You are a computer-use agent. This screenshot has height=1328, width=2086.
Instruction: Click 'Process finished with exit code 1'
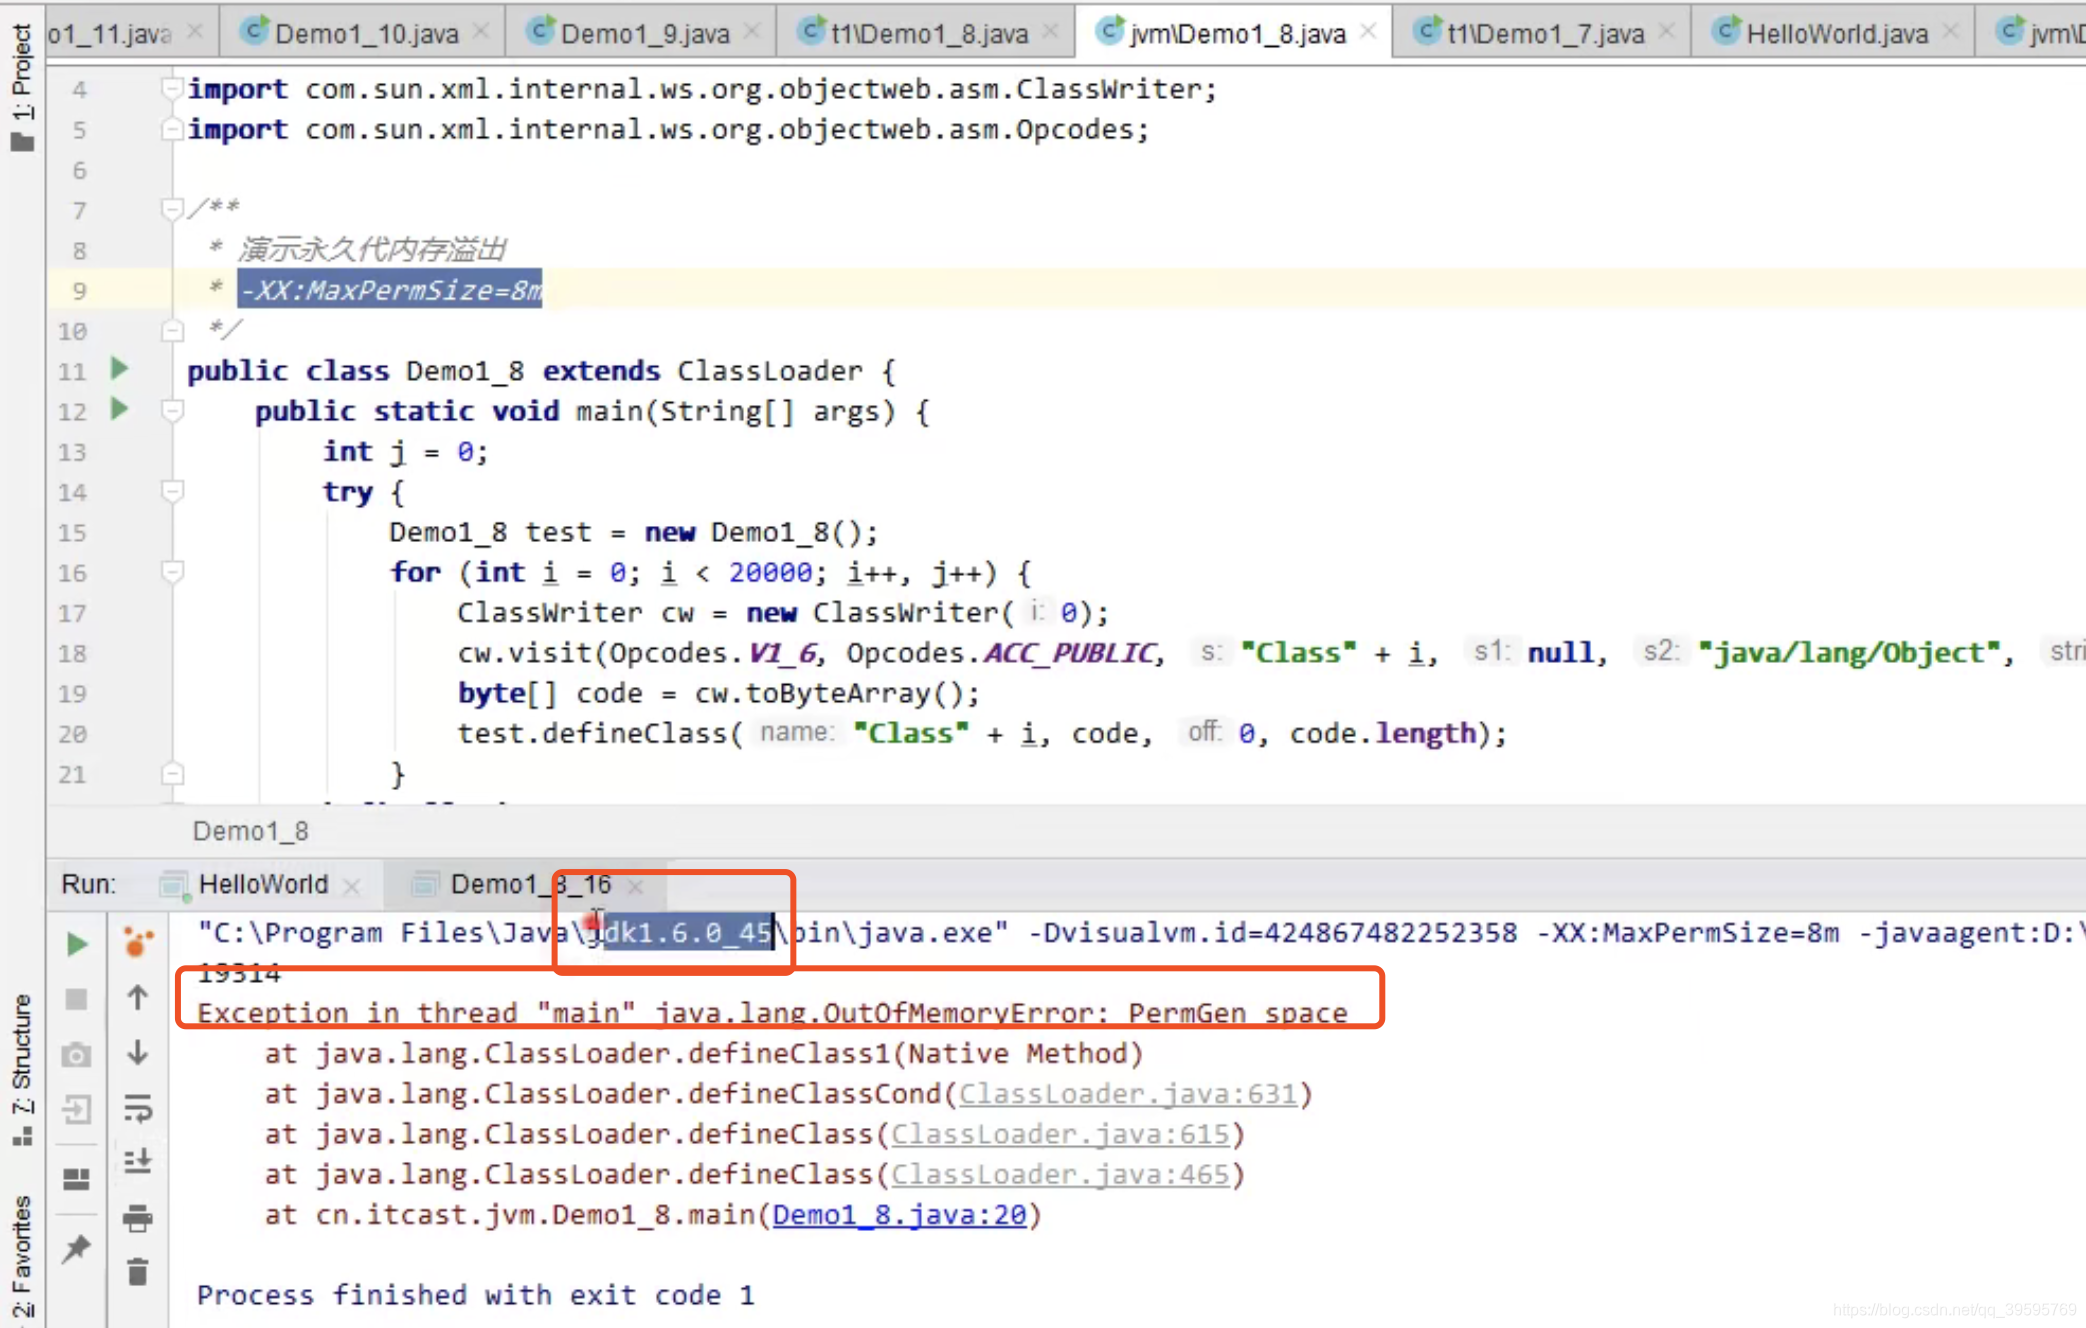[x=475, y=1295]
